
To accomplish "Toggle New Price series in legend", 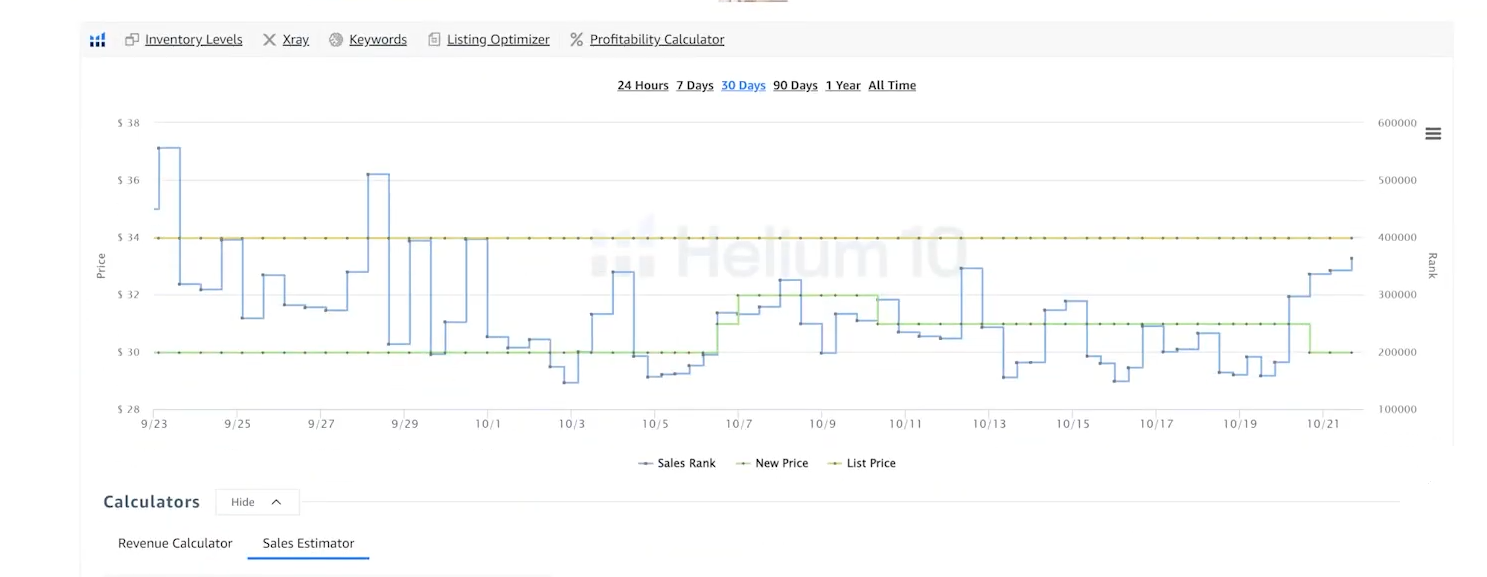I will [772, 464].
